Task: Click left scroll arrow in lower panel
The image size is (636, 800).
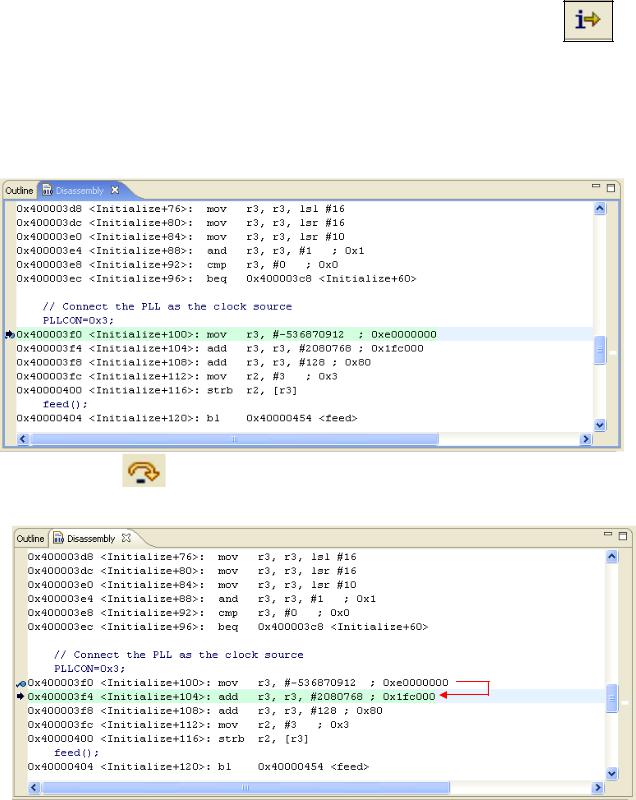Action: pos(34,787)
